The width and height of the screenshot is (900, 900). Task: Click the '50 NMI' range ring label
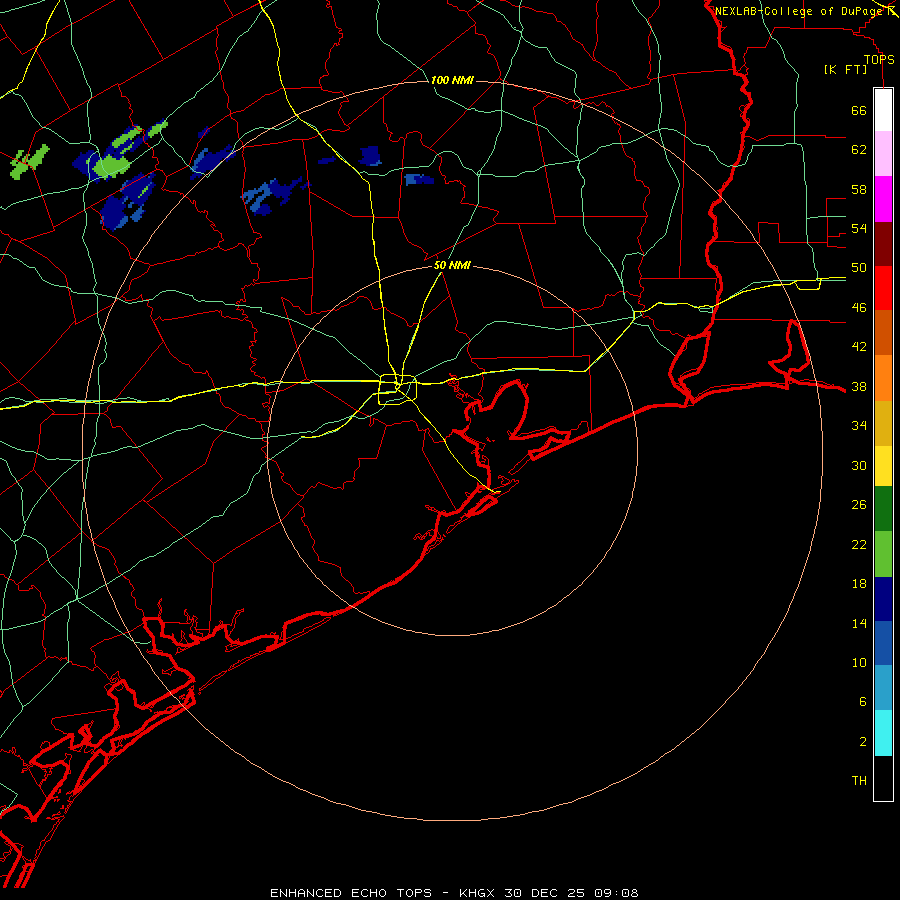pos(452,265)
